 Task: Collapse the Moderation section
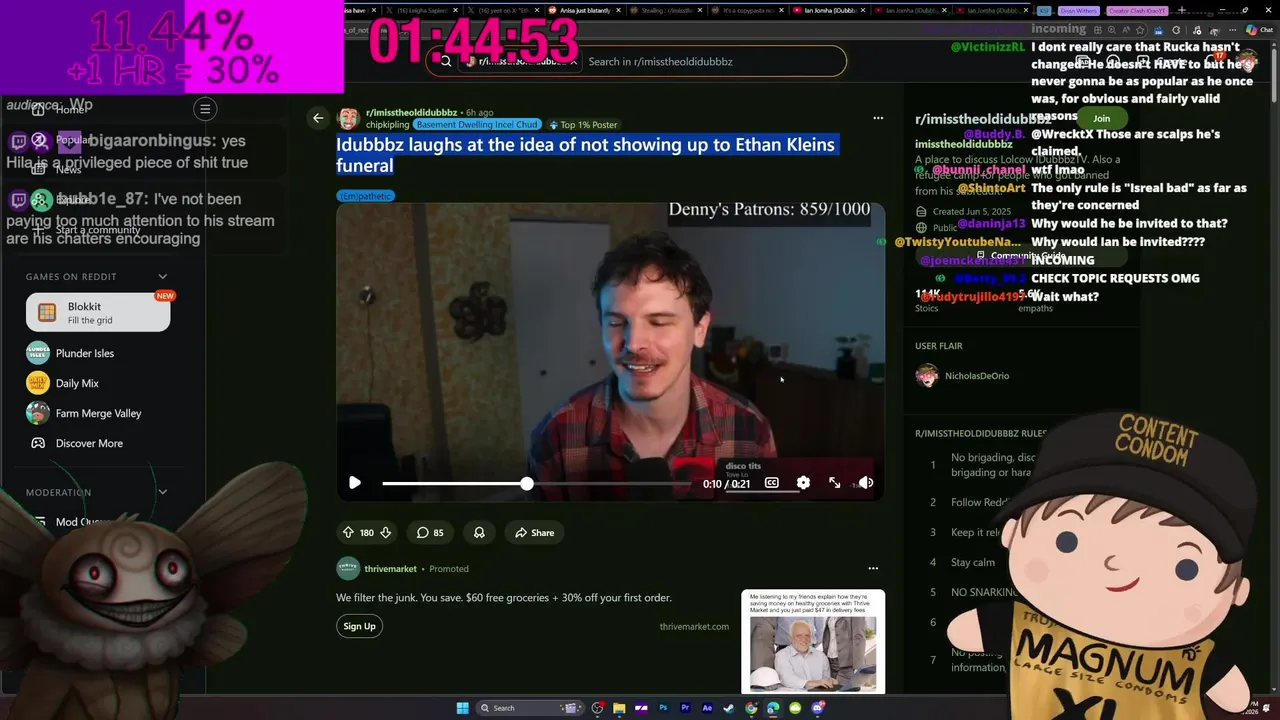[x=163, y=492]
